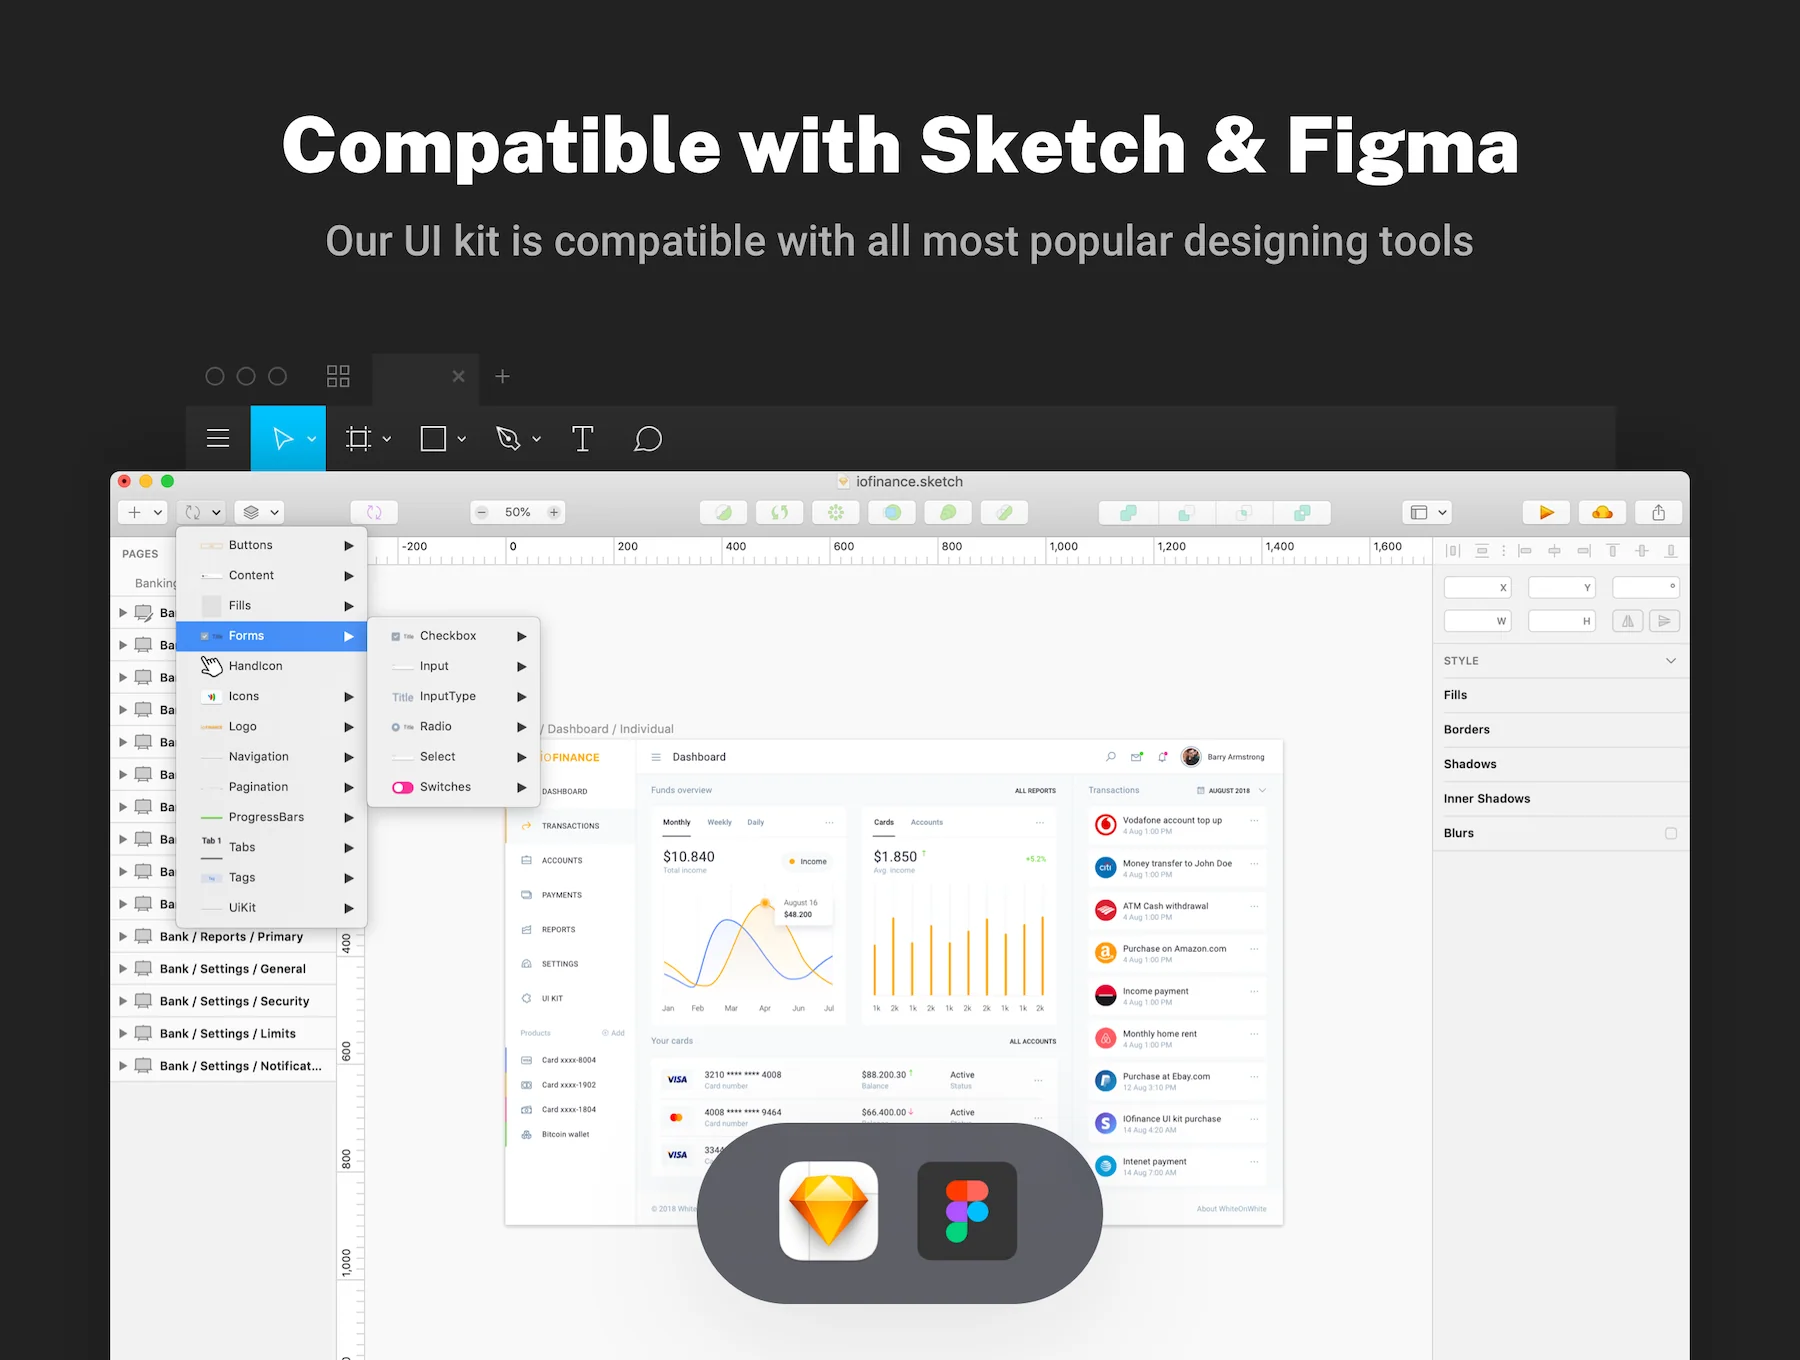1800x1360 pixels.
Task: Click the Fills section in inspector
Action: (x=1560, y=695)
